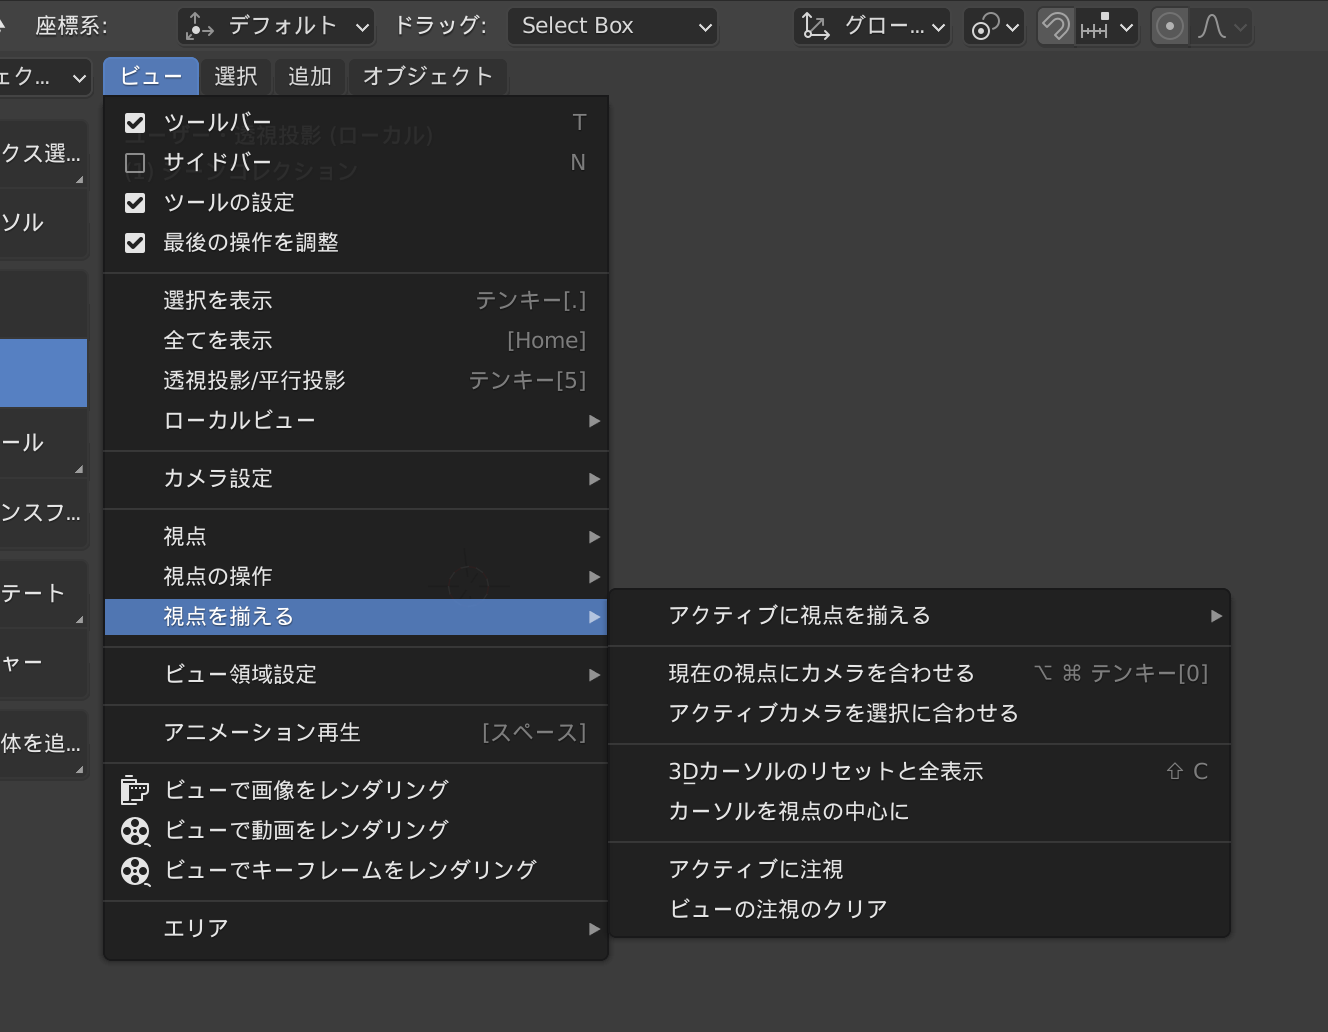Toggle the snap magnet button
The width and height of the screenshot is (1328, 1032).
[1056, 27]
